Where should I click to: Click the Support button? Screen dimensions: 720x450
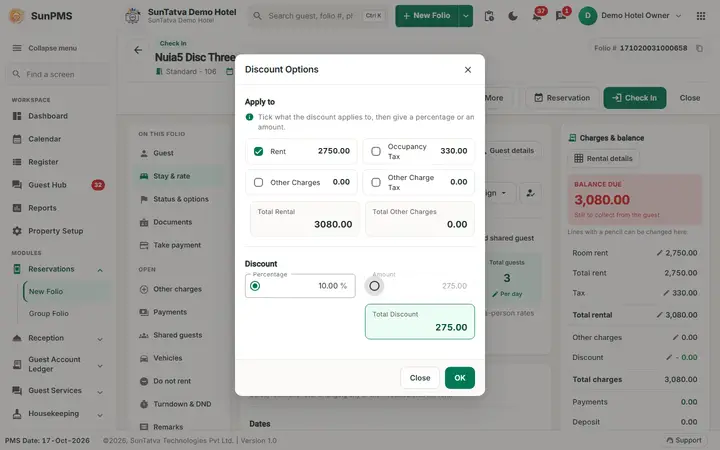pyautogui.click(x=685, y=440)
